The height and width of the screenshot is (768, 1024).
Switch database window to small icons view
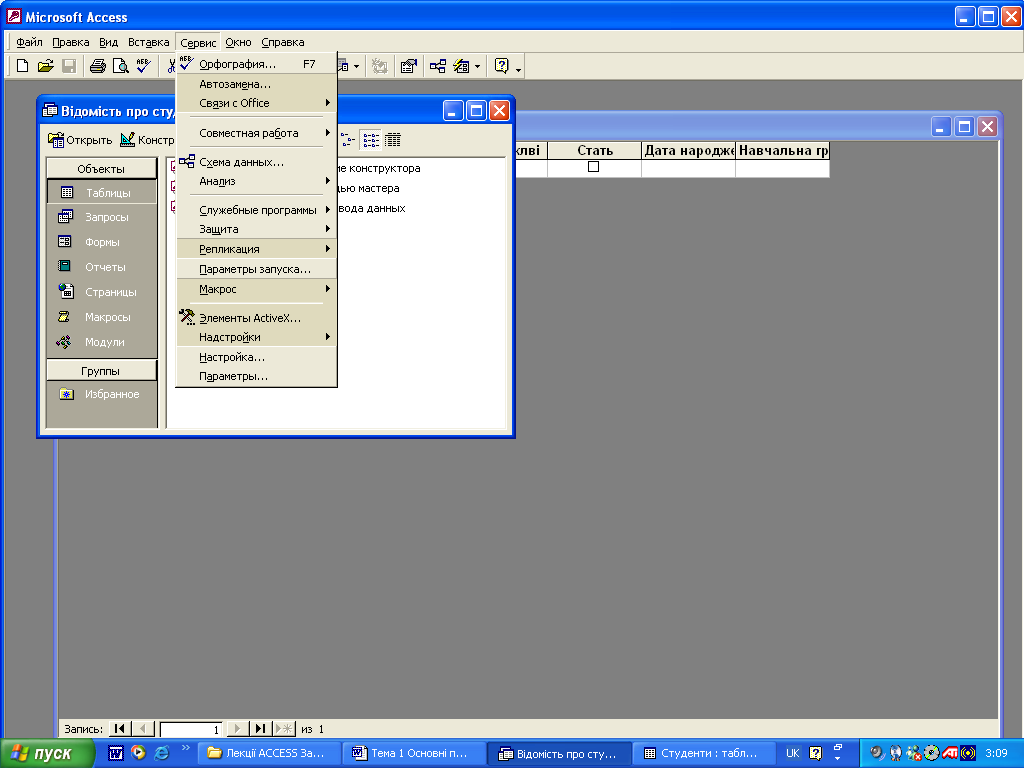point(348,140)
